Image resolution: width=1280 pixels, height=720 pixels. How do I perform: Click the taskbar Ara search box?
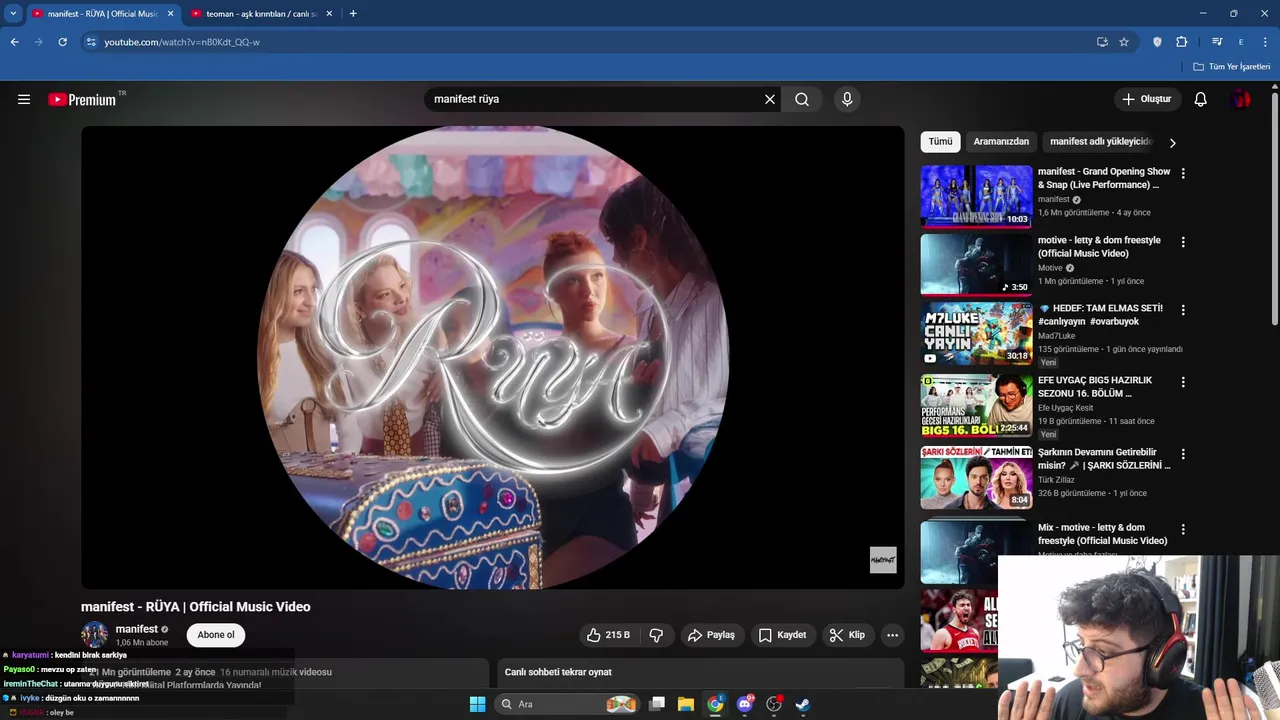point(568,704)
